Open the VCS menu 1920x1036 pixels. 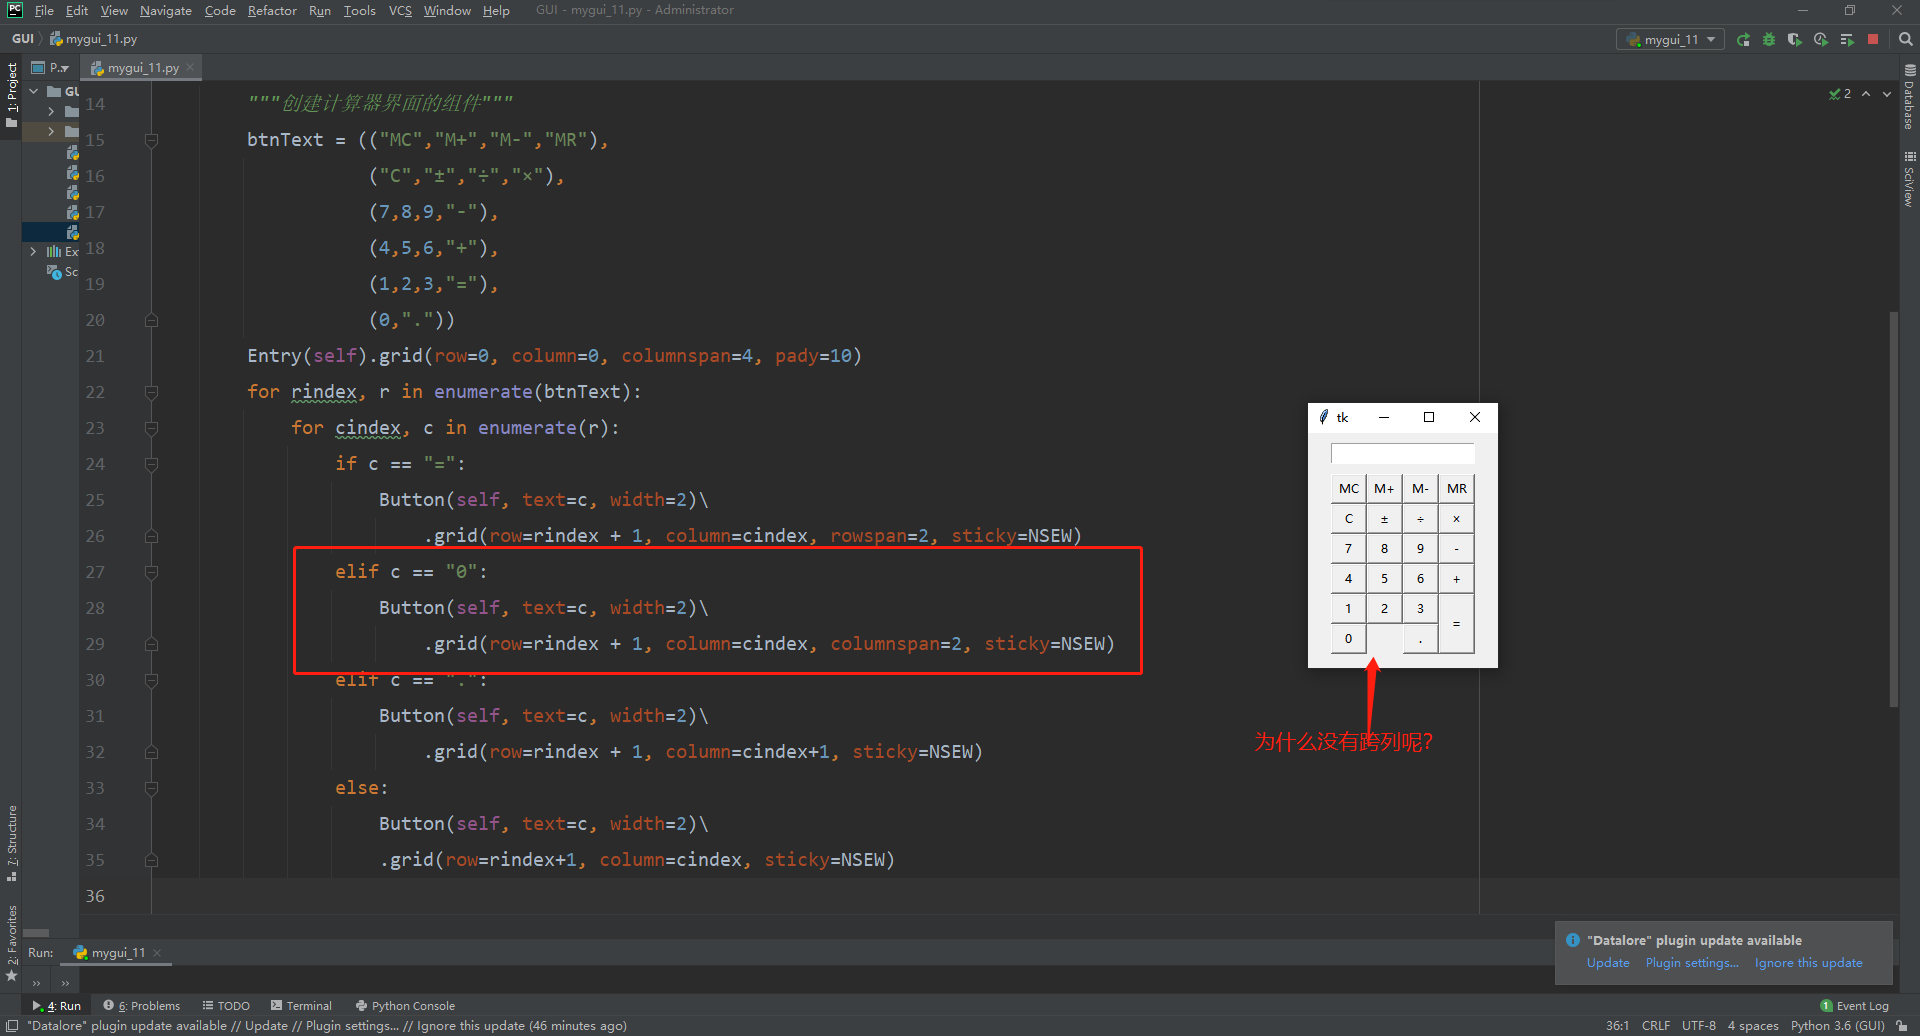(x=400, y=10)
